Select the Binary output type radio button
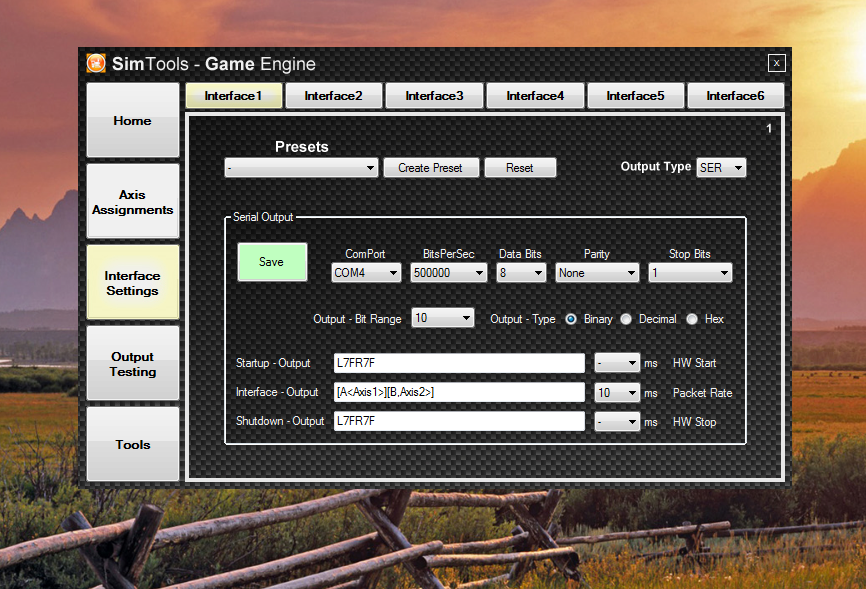The image size is (866, 589). pyautogui.click(x=571, y=319)
